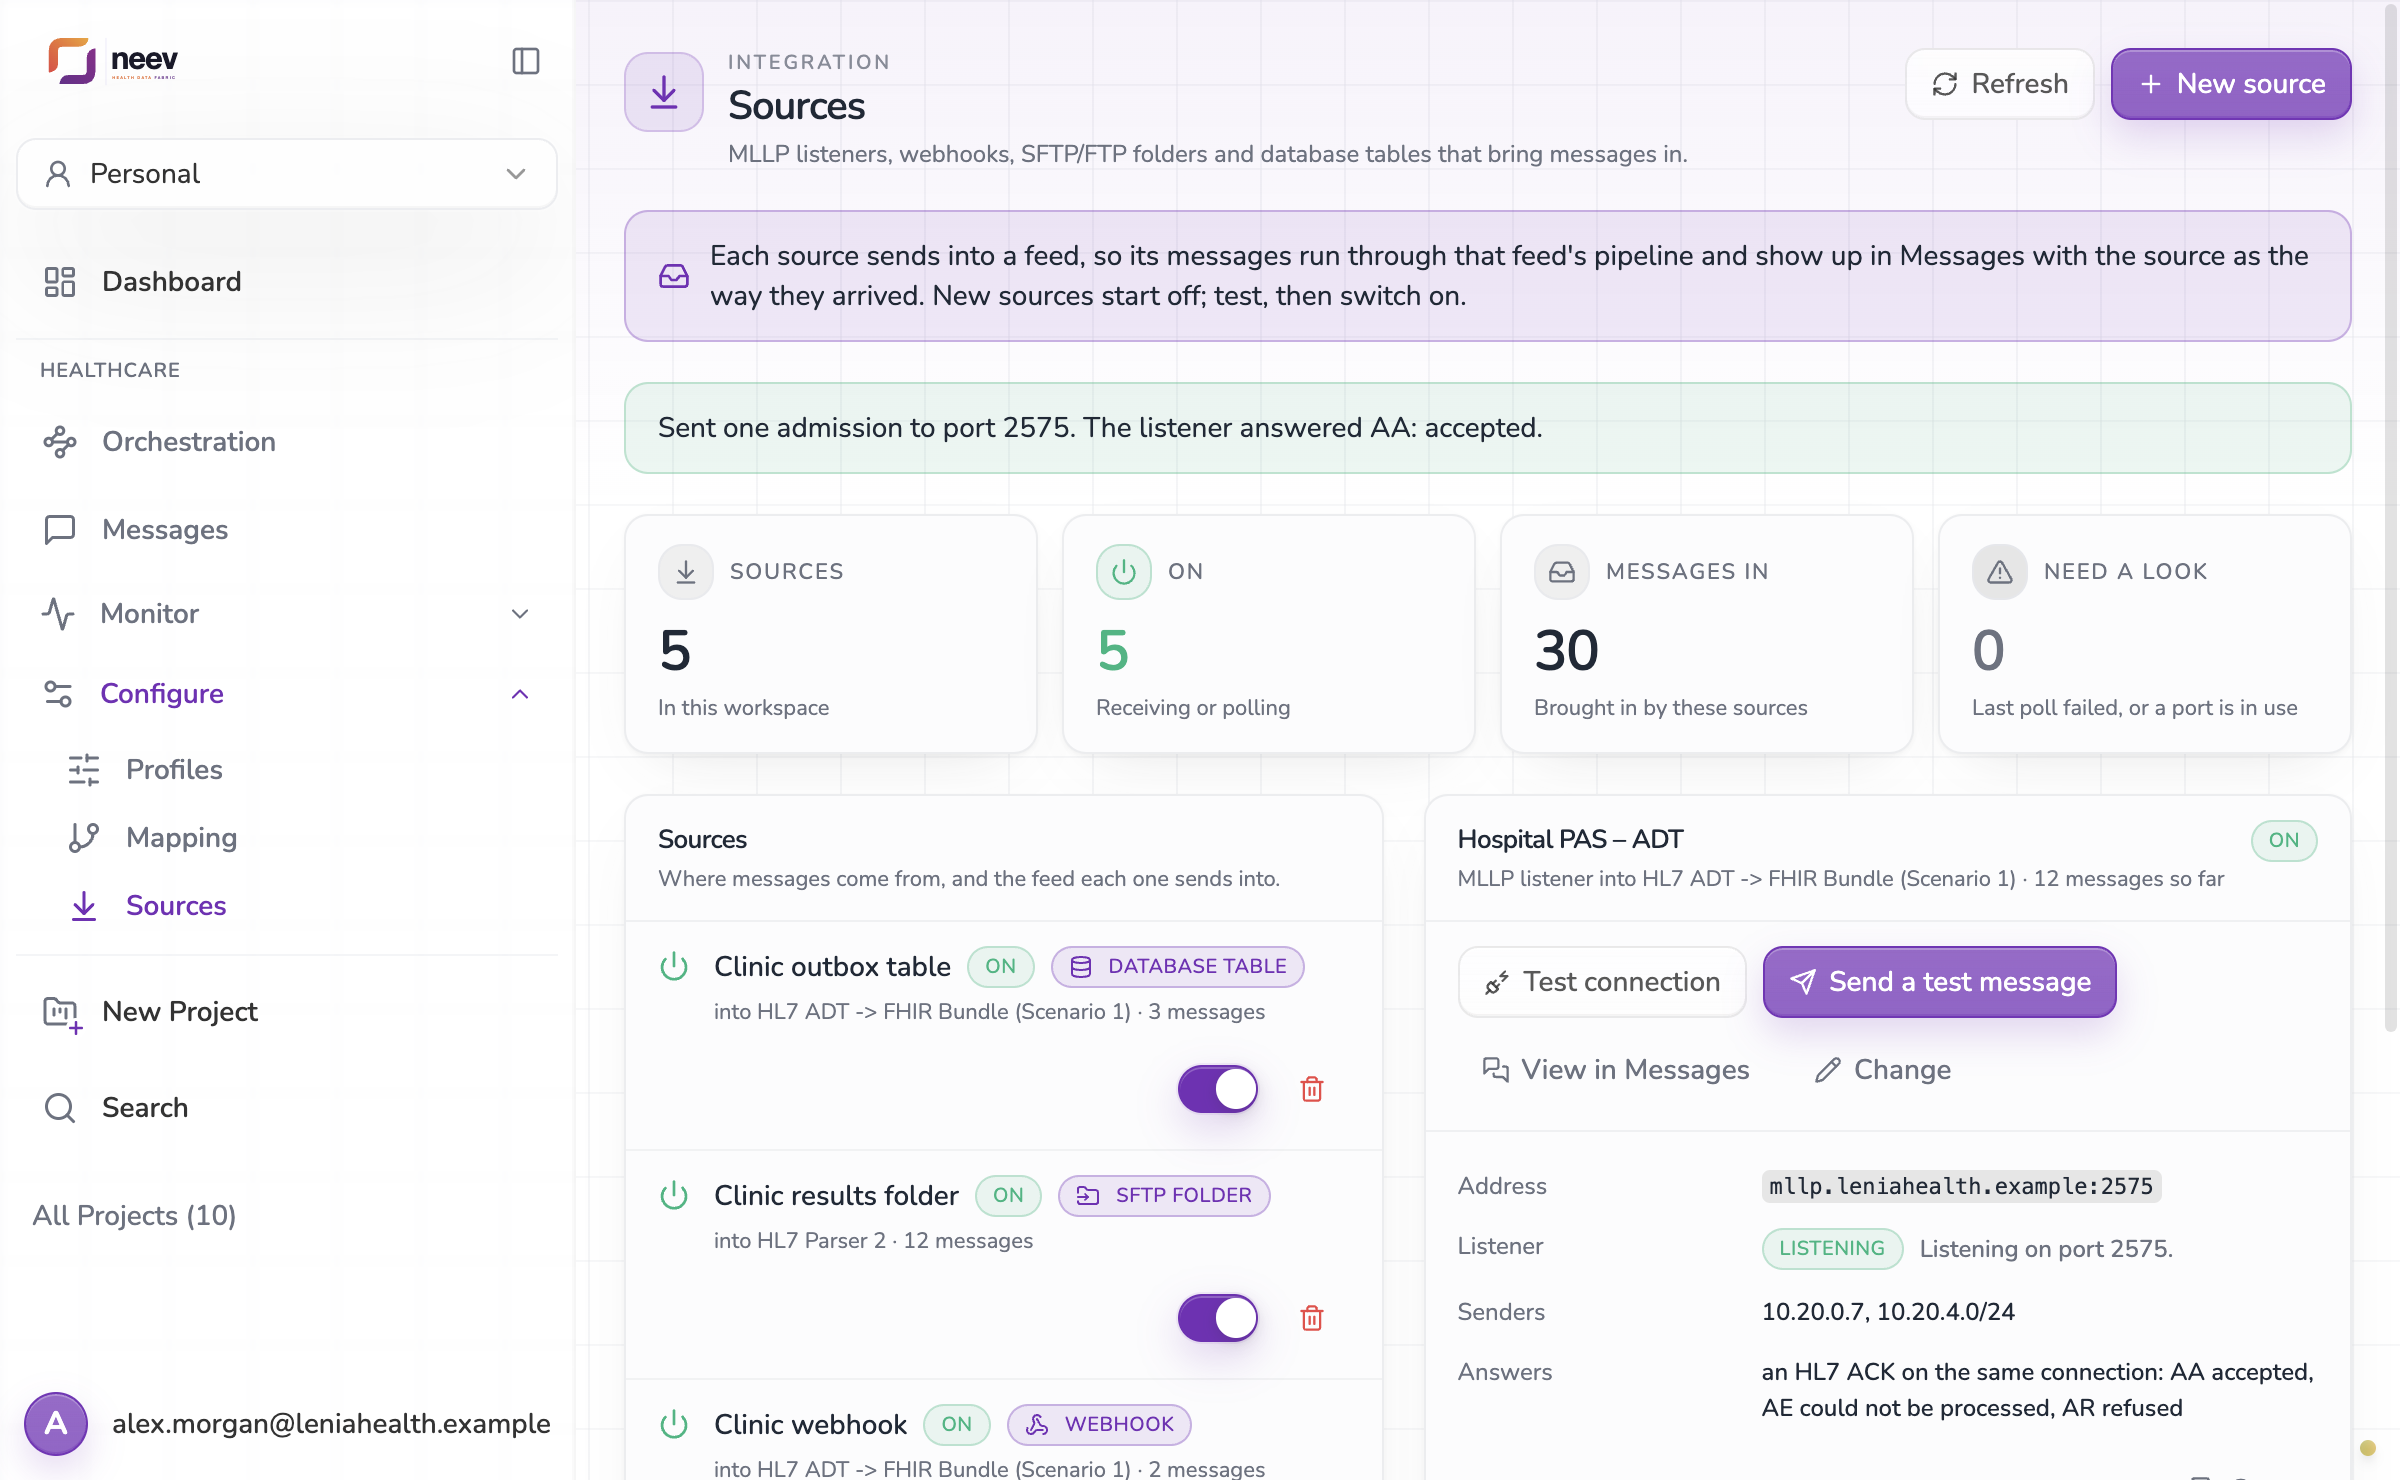2400x1480 pixels.
Task: Open New Project
Action: point(287,1012)
